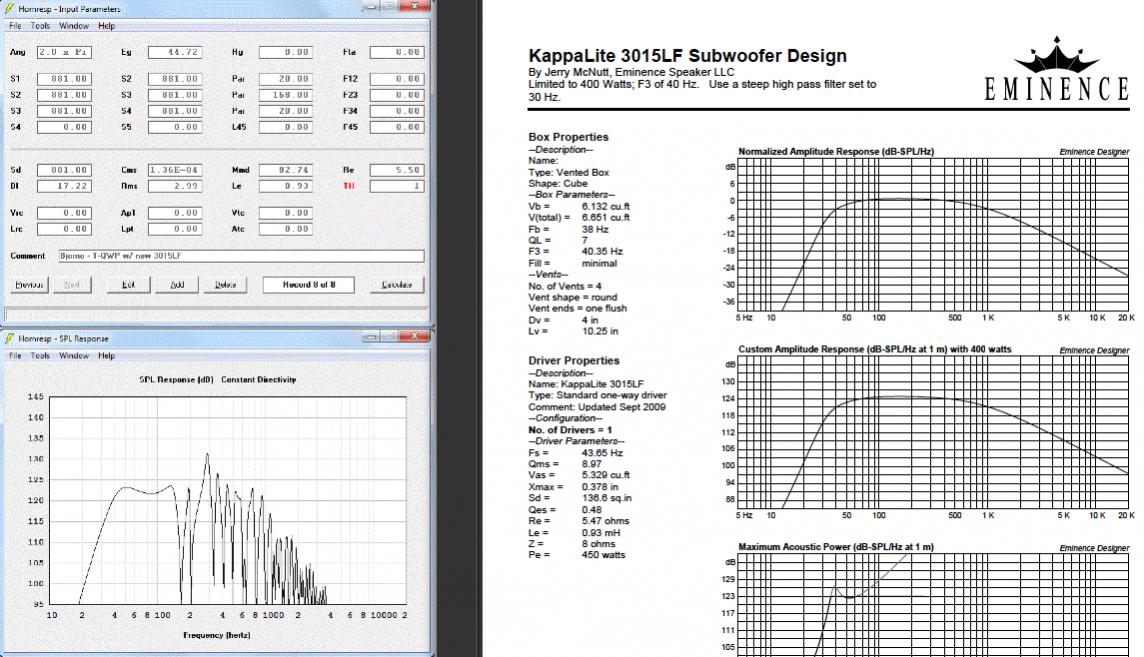This screenshot has height=657, width=1144.
Task: Click the S1 input field
Action: coord(64,79)
